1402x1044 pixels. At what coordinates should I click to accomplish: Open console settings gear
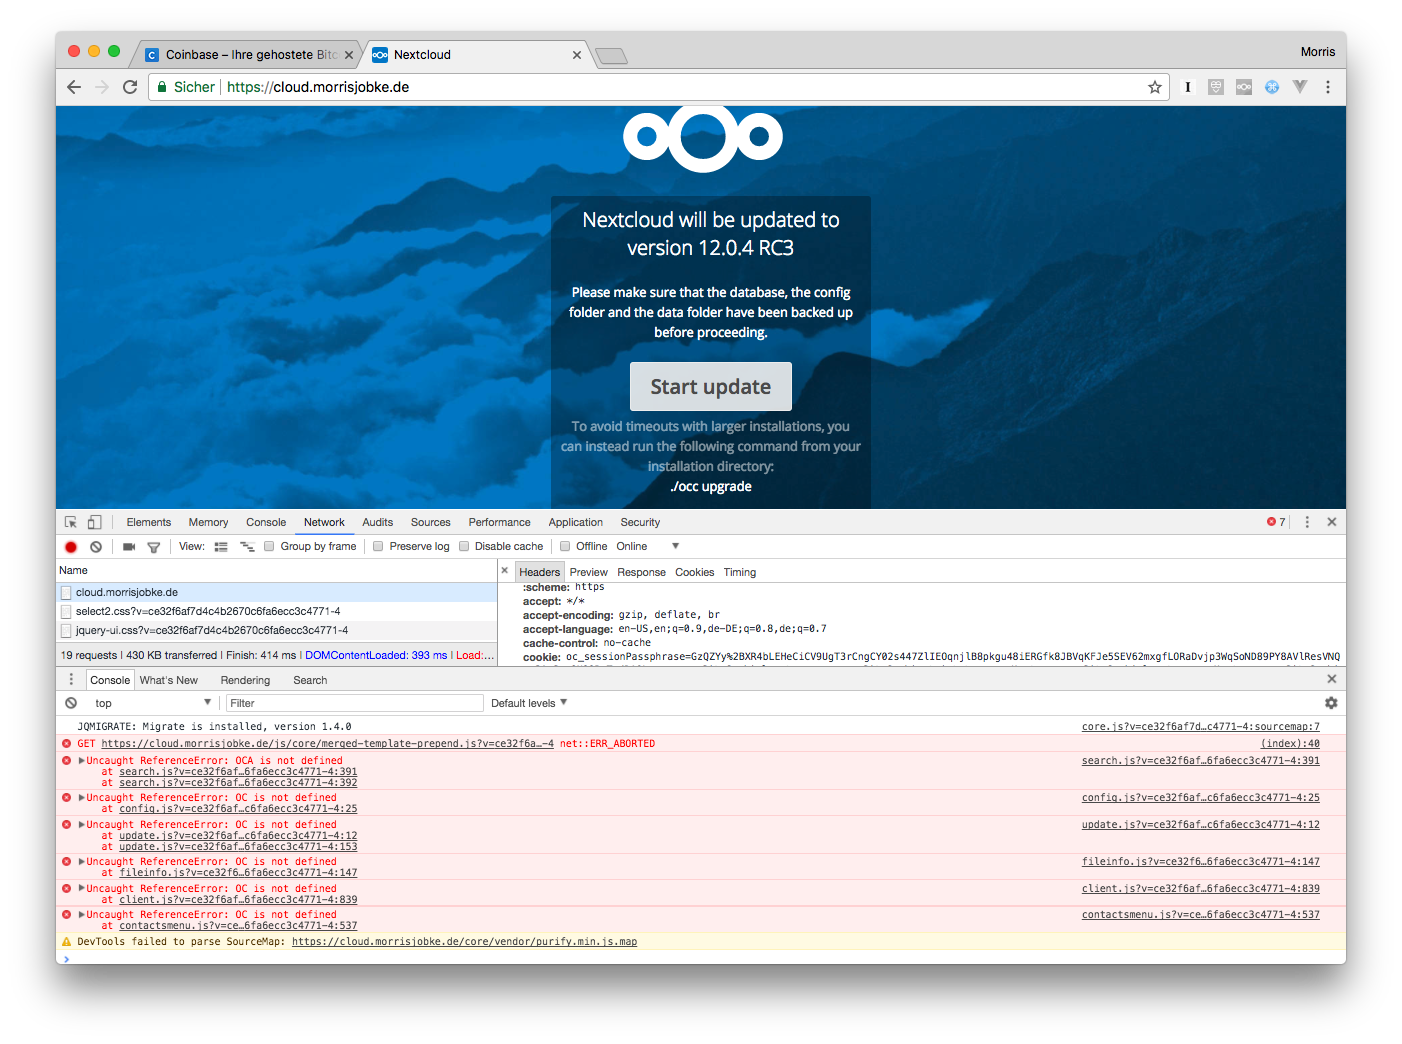[x=1331, y=703]
